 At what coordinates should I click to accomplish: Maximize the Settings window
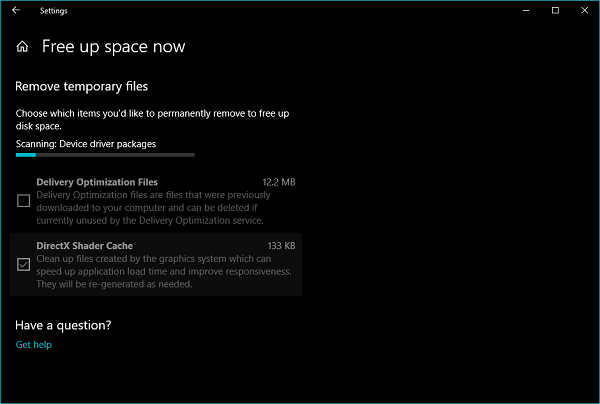[x=555, y=10]
